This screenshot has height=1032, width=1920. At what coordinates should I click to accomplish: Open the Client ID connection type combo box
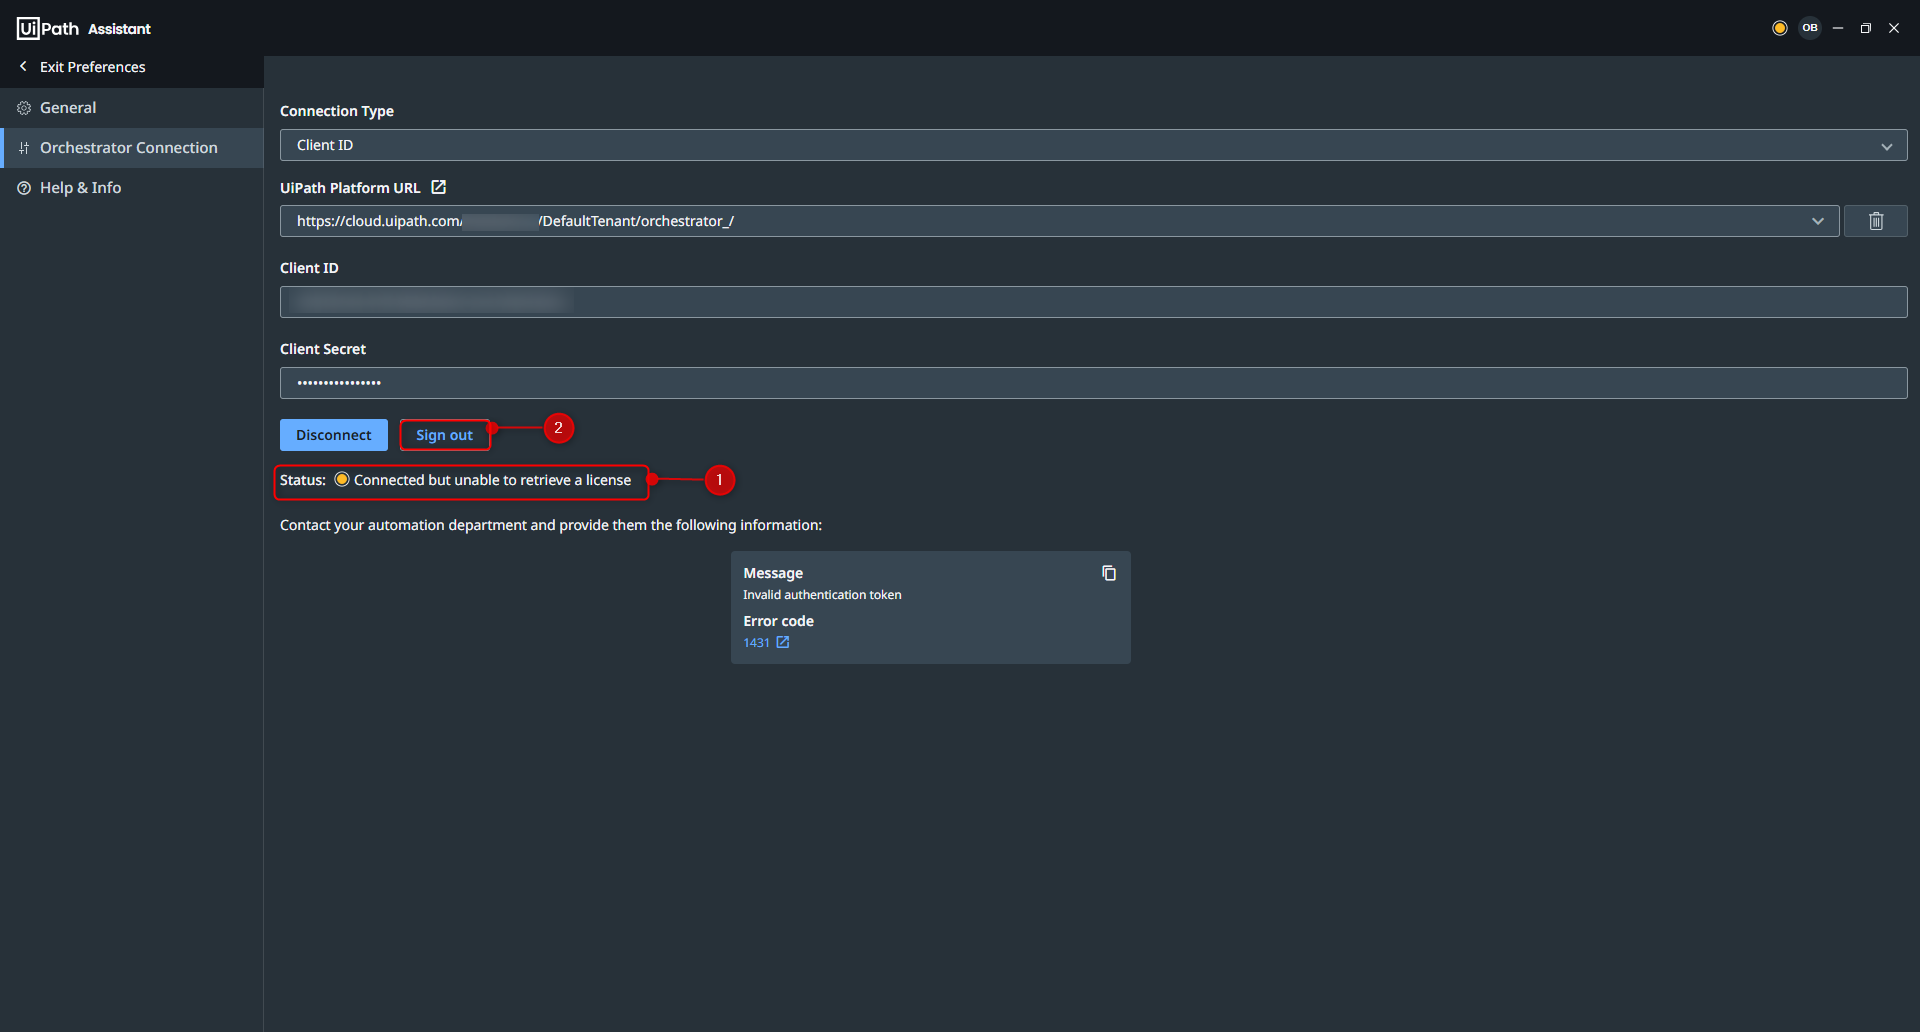click(1093, 145)
